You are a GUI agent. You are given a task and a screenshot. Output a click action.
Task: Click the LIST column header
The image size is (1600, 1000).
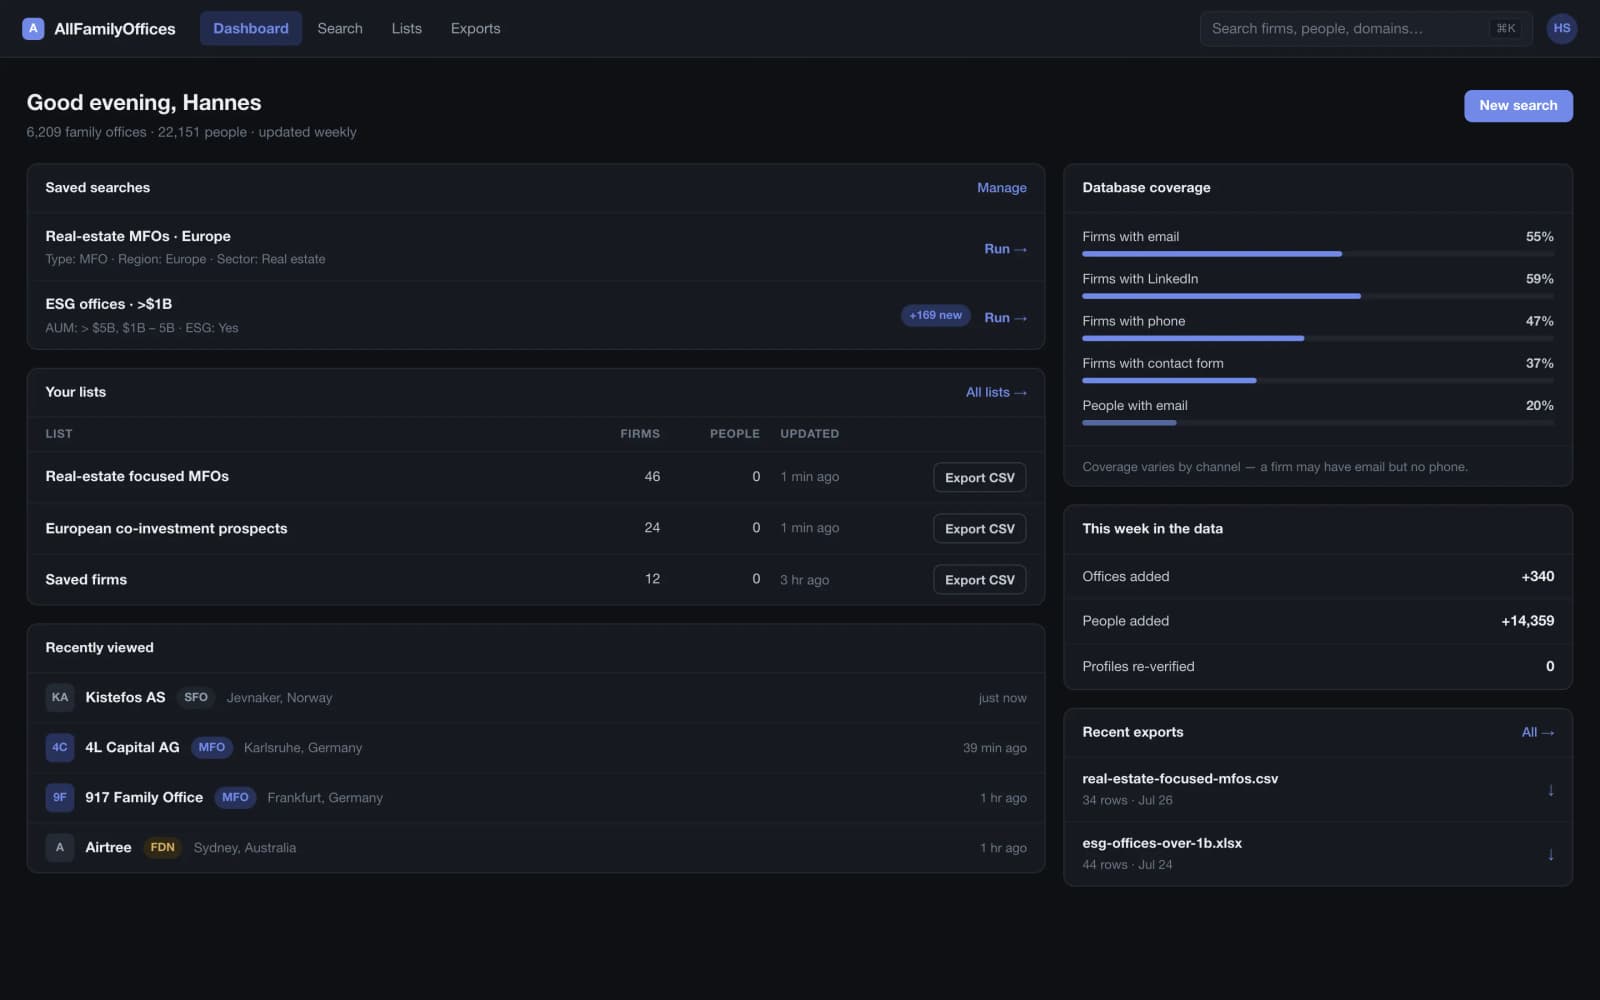[x=59, y=434]
